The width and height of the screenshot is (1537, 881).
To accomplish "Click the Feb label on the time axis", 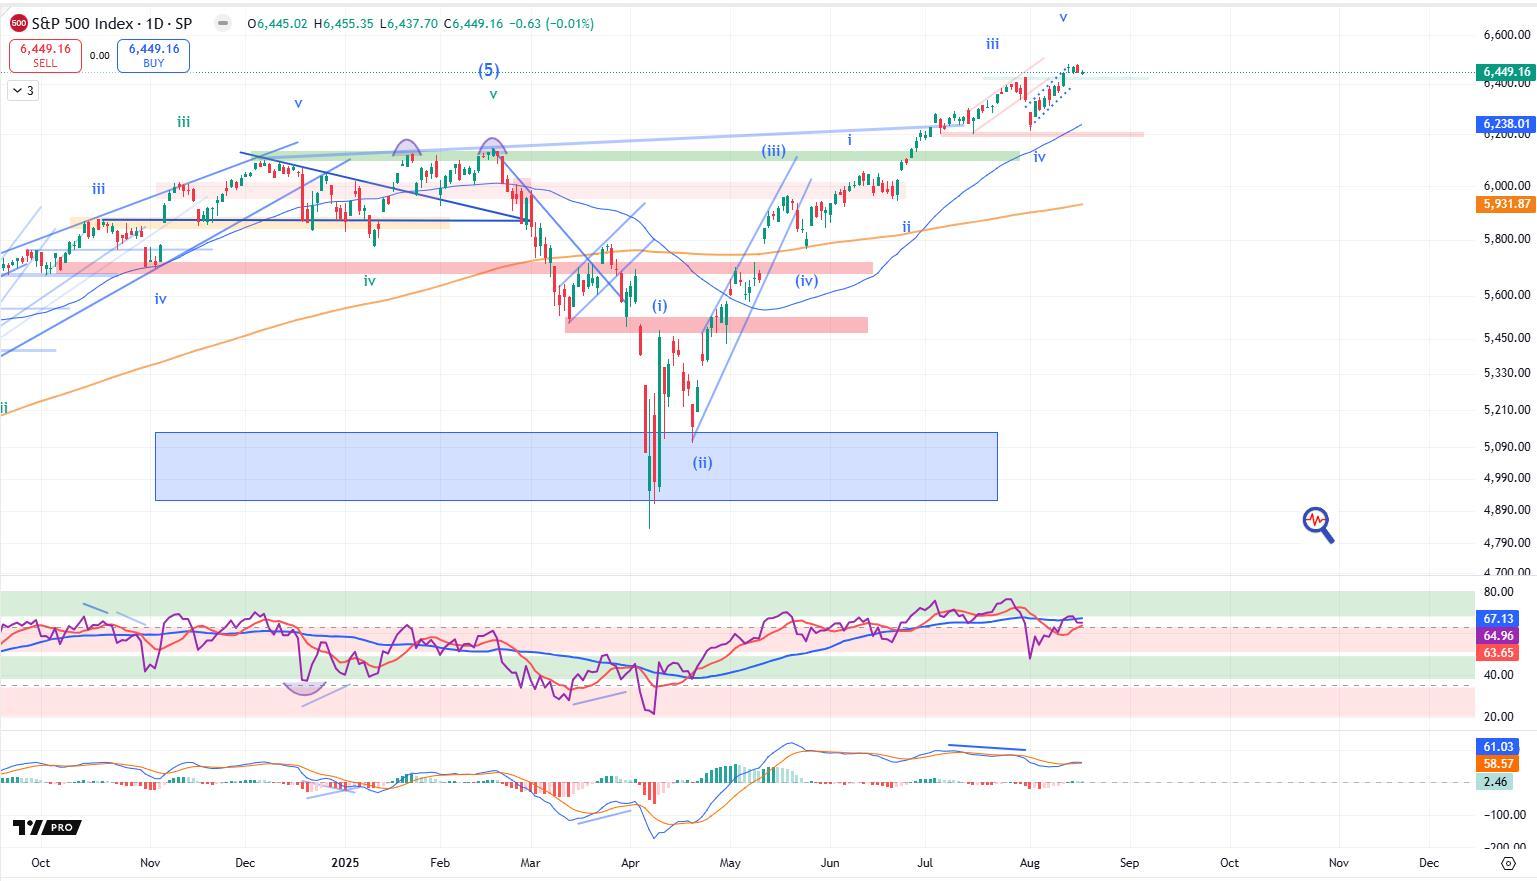I will (x=439, y=862).
